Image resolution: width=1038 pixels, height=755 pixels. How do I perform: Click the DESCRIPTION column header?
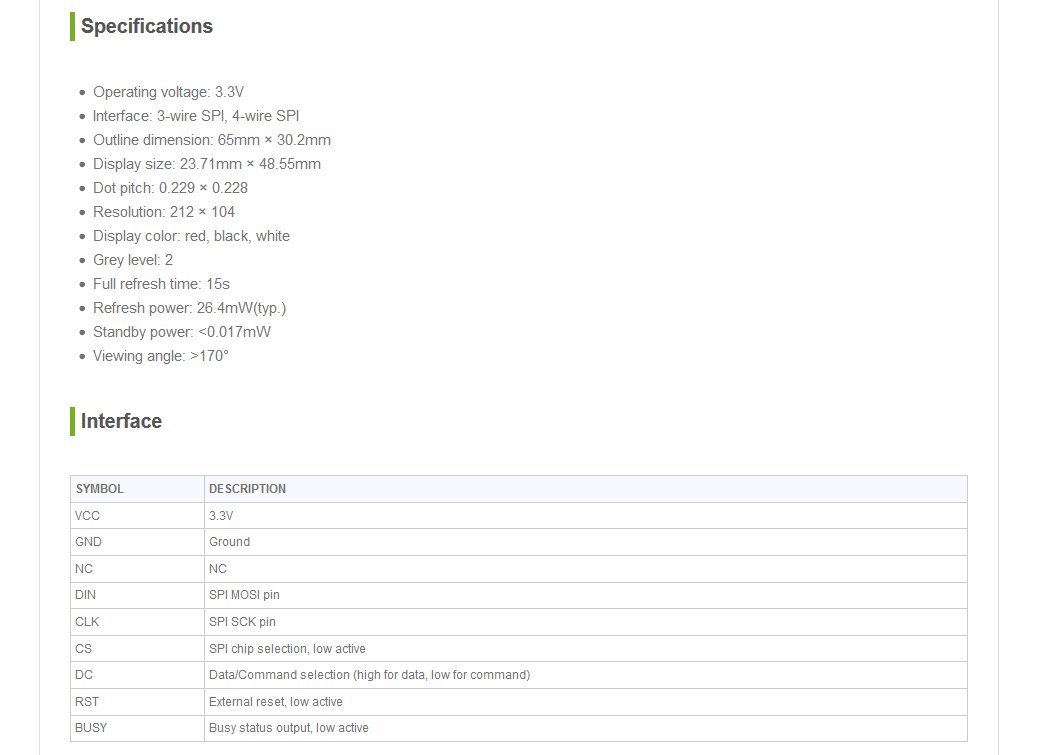point(247,489)
